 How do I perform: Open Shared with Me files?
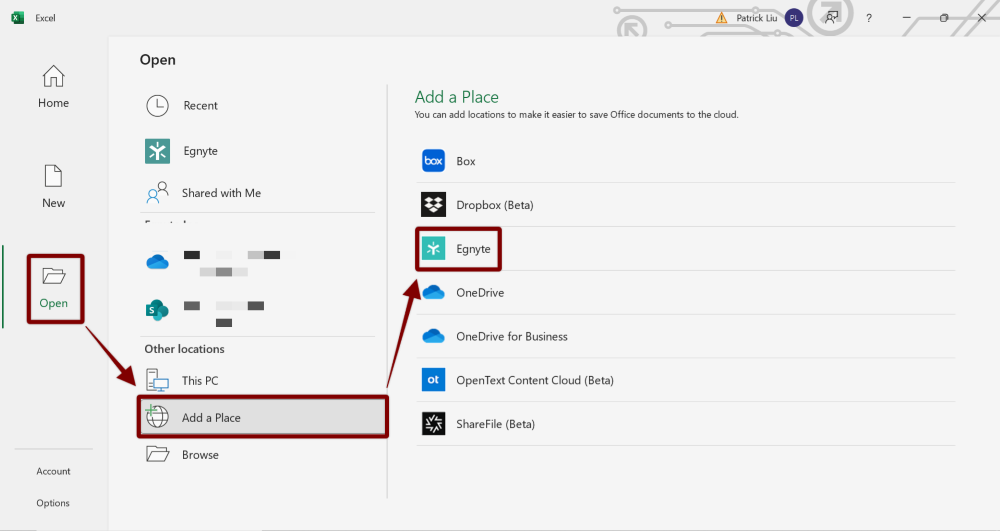tap(258, 193)
